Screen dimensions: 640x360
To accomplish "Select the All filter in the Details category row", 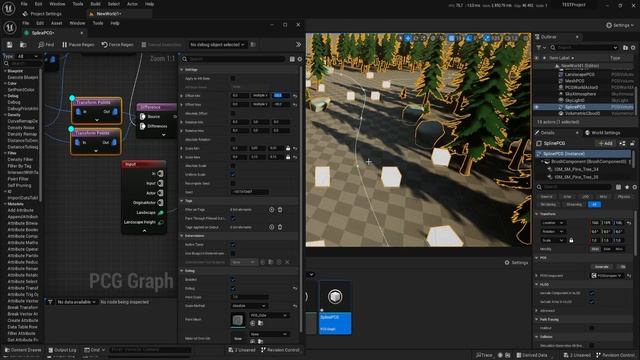I will point(594,204).
